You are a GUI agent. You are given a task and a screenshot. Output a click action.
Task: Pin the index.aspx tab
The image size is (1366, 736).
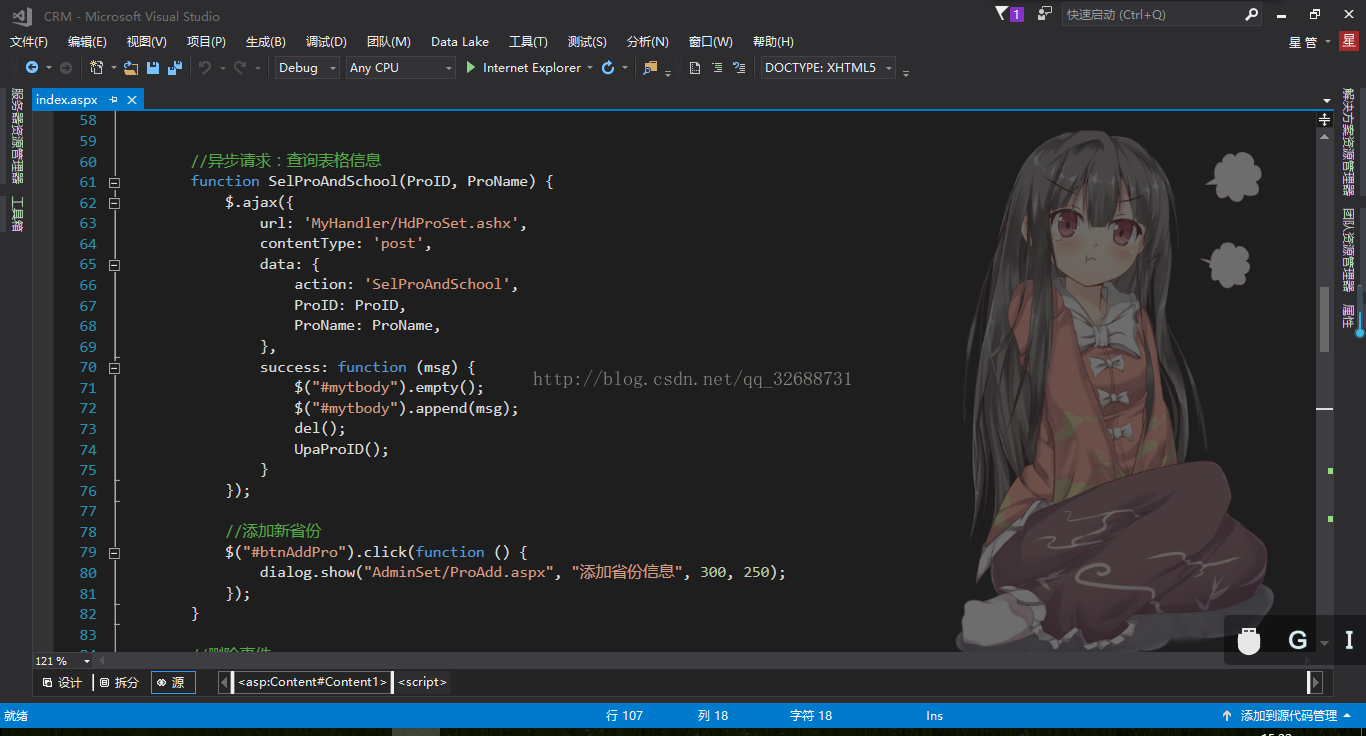coord(113,100)
